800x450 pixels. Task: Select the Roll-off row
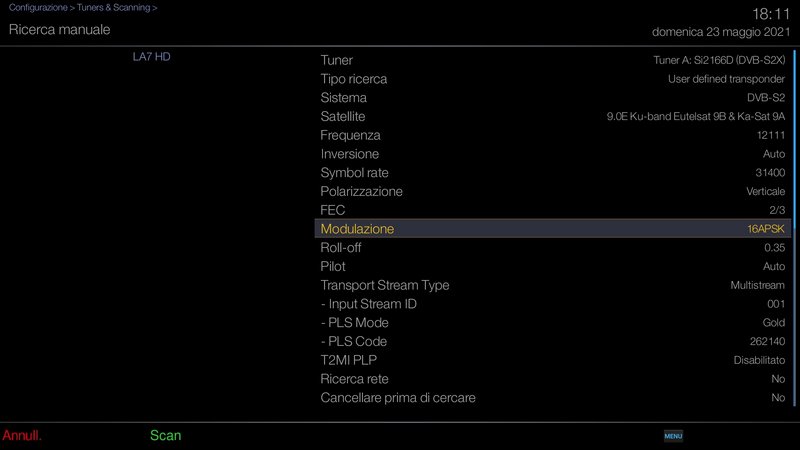click(553, 247)
